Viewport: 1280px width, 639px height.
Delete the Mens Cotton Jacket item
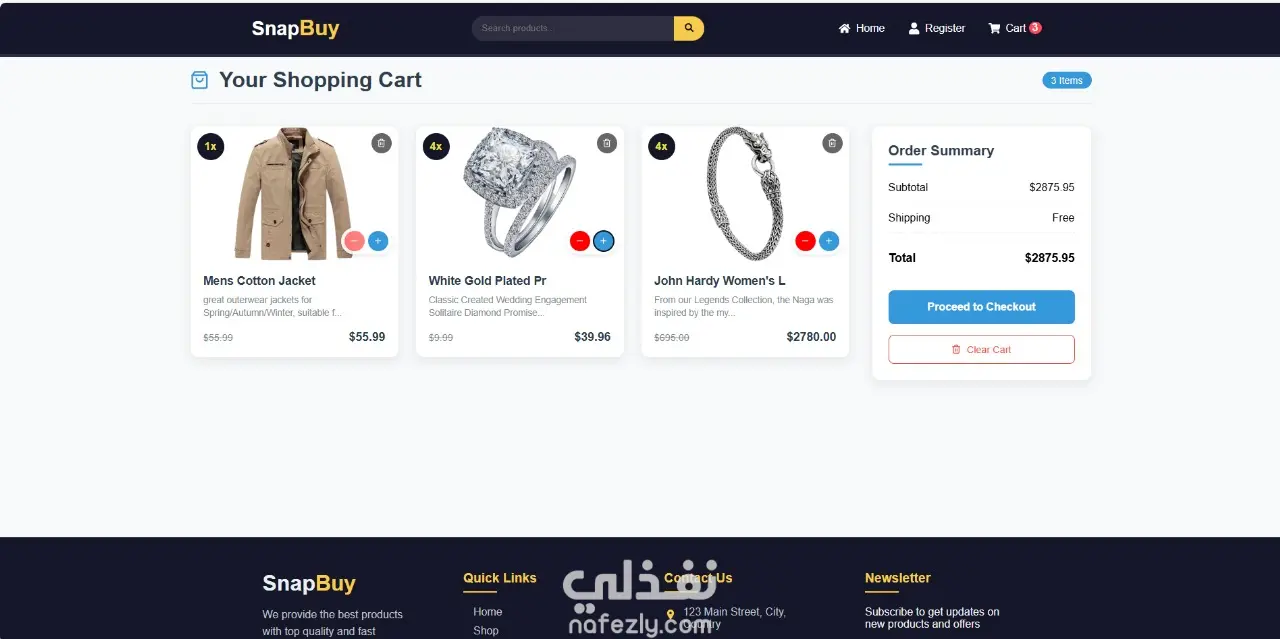(381, 143)
